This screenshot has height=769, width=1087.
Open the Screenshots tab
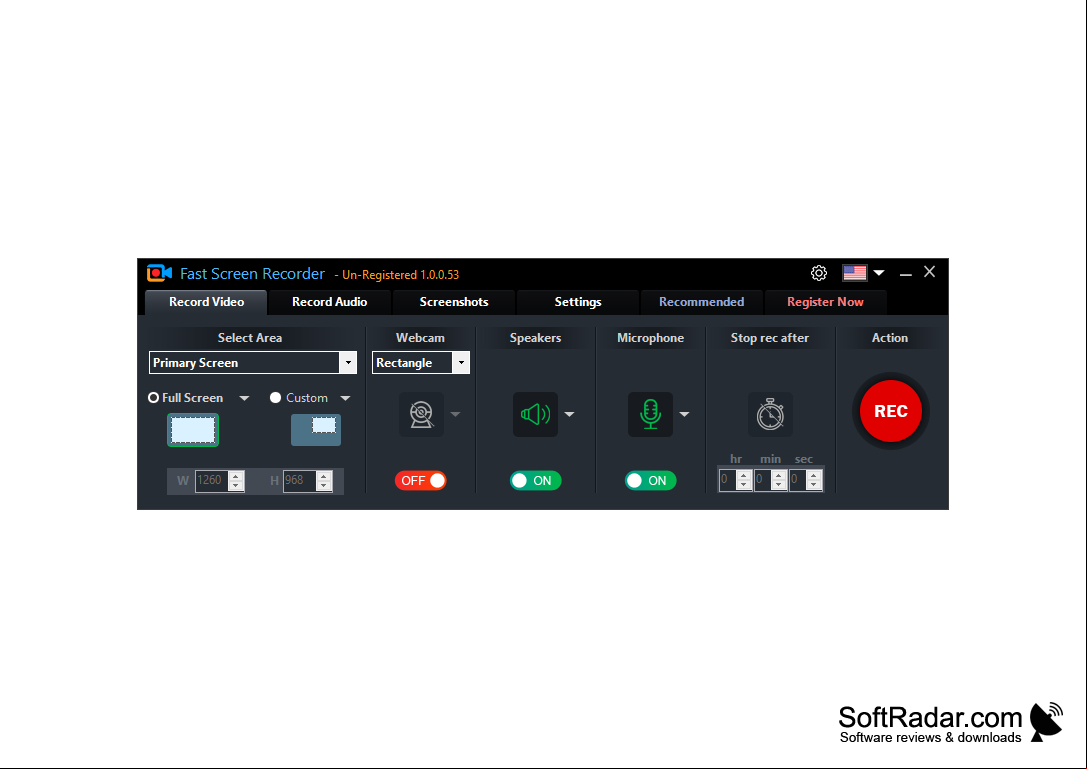tap(453, 302)
